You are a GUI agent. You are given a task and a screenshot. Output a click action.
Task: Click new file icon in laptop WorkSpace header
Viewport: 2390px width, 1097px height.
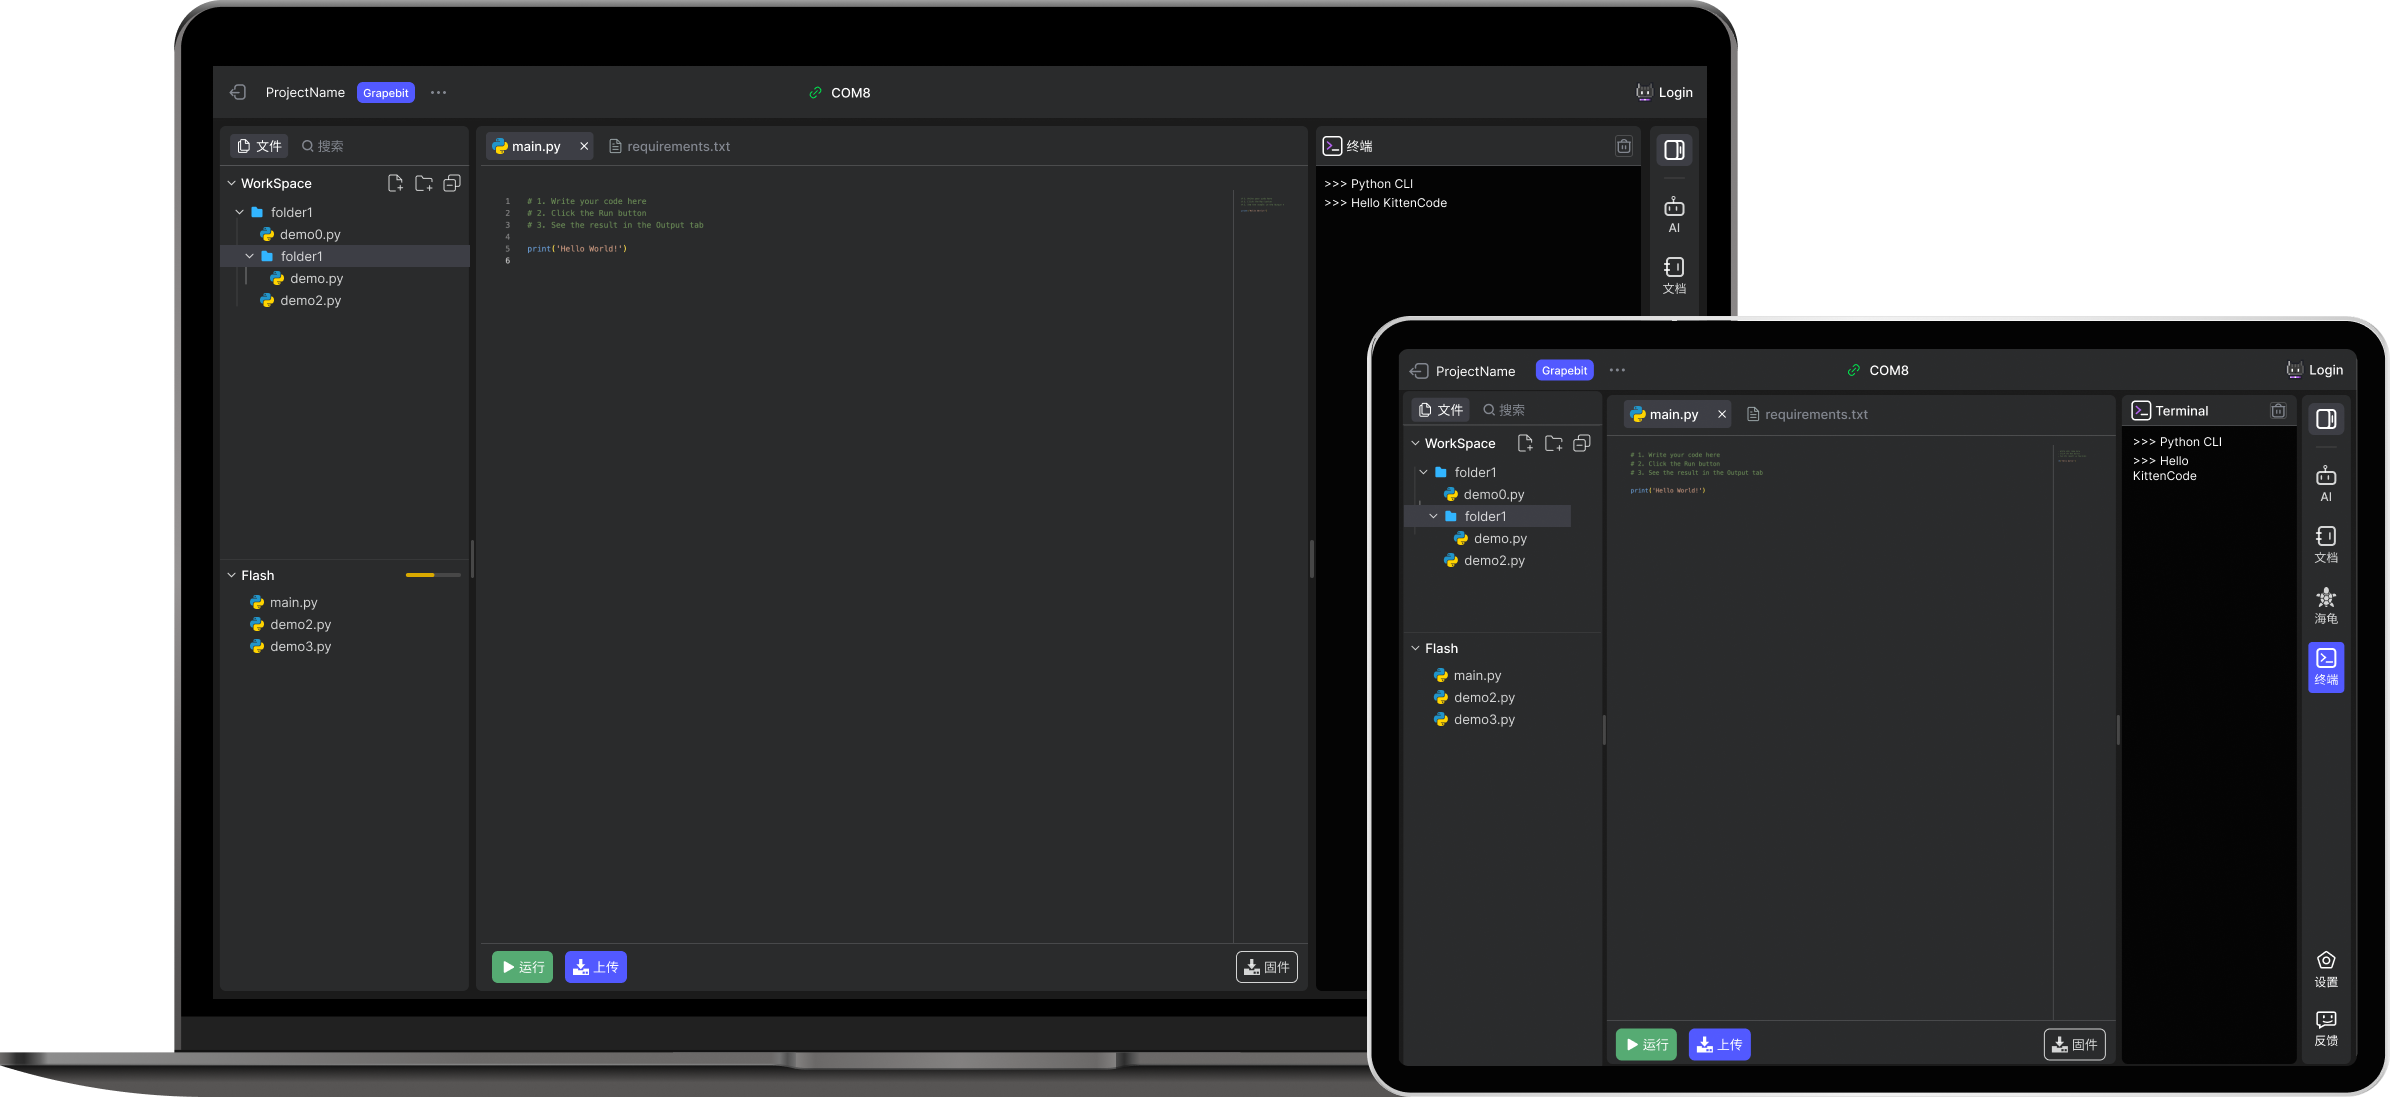pos(395,183)
